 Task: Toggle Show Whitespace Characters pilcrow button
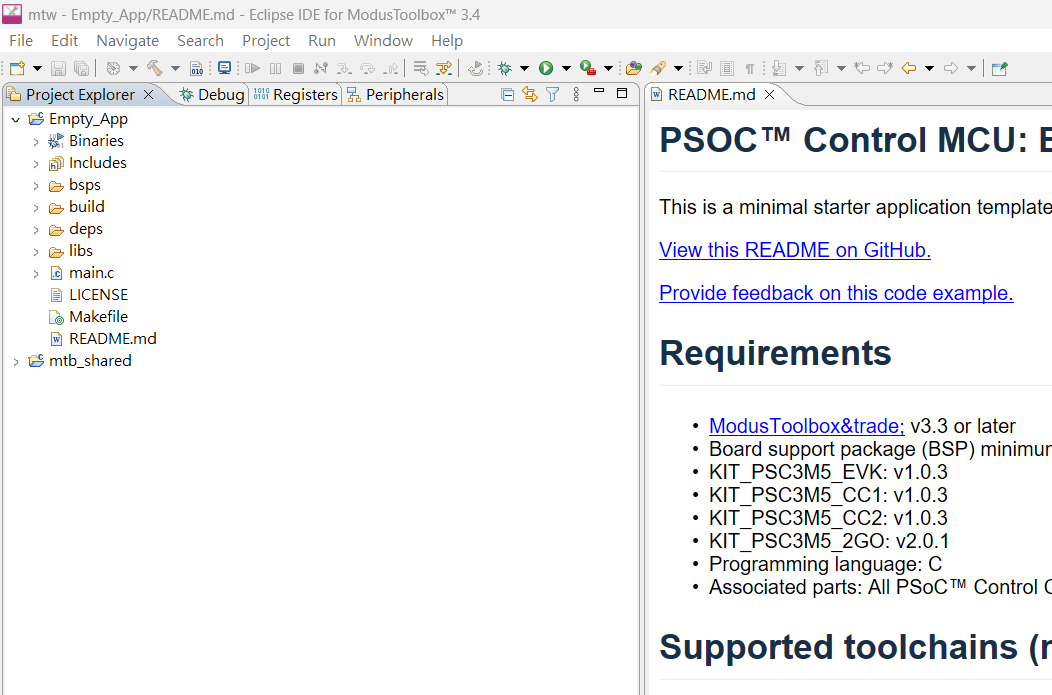click(x=750, y=68)
